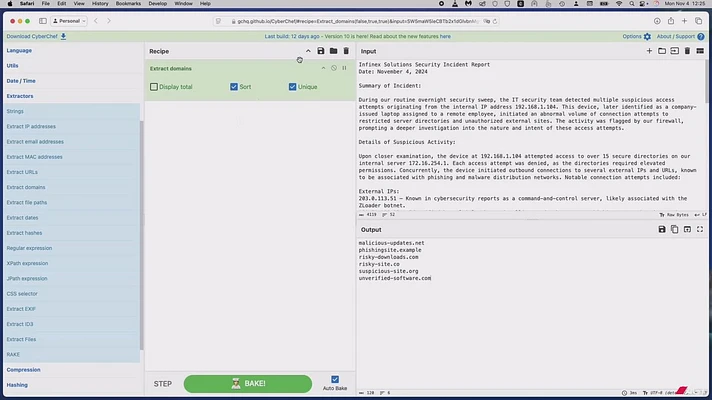Select Extract EXIF operation

[72, 309]
